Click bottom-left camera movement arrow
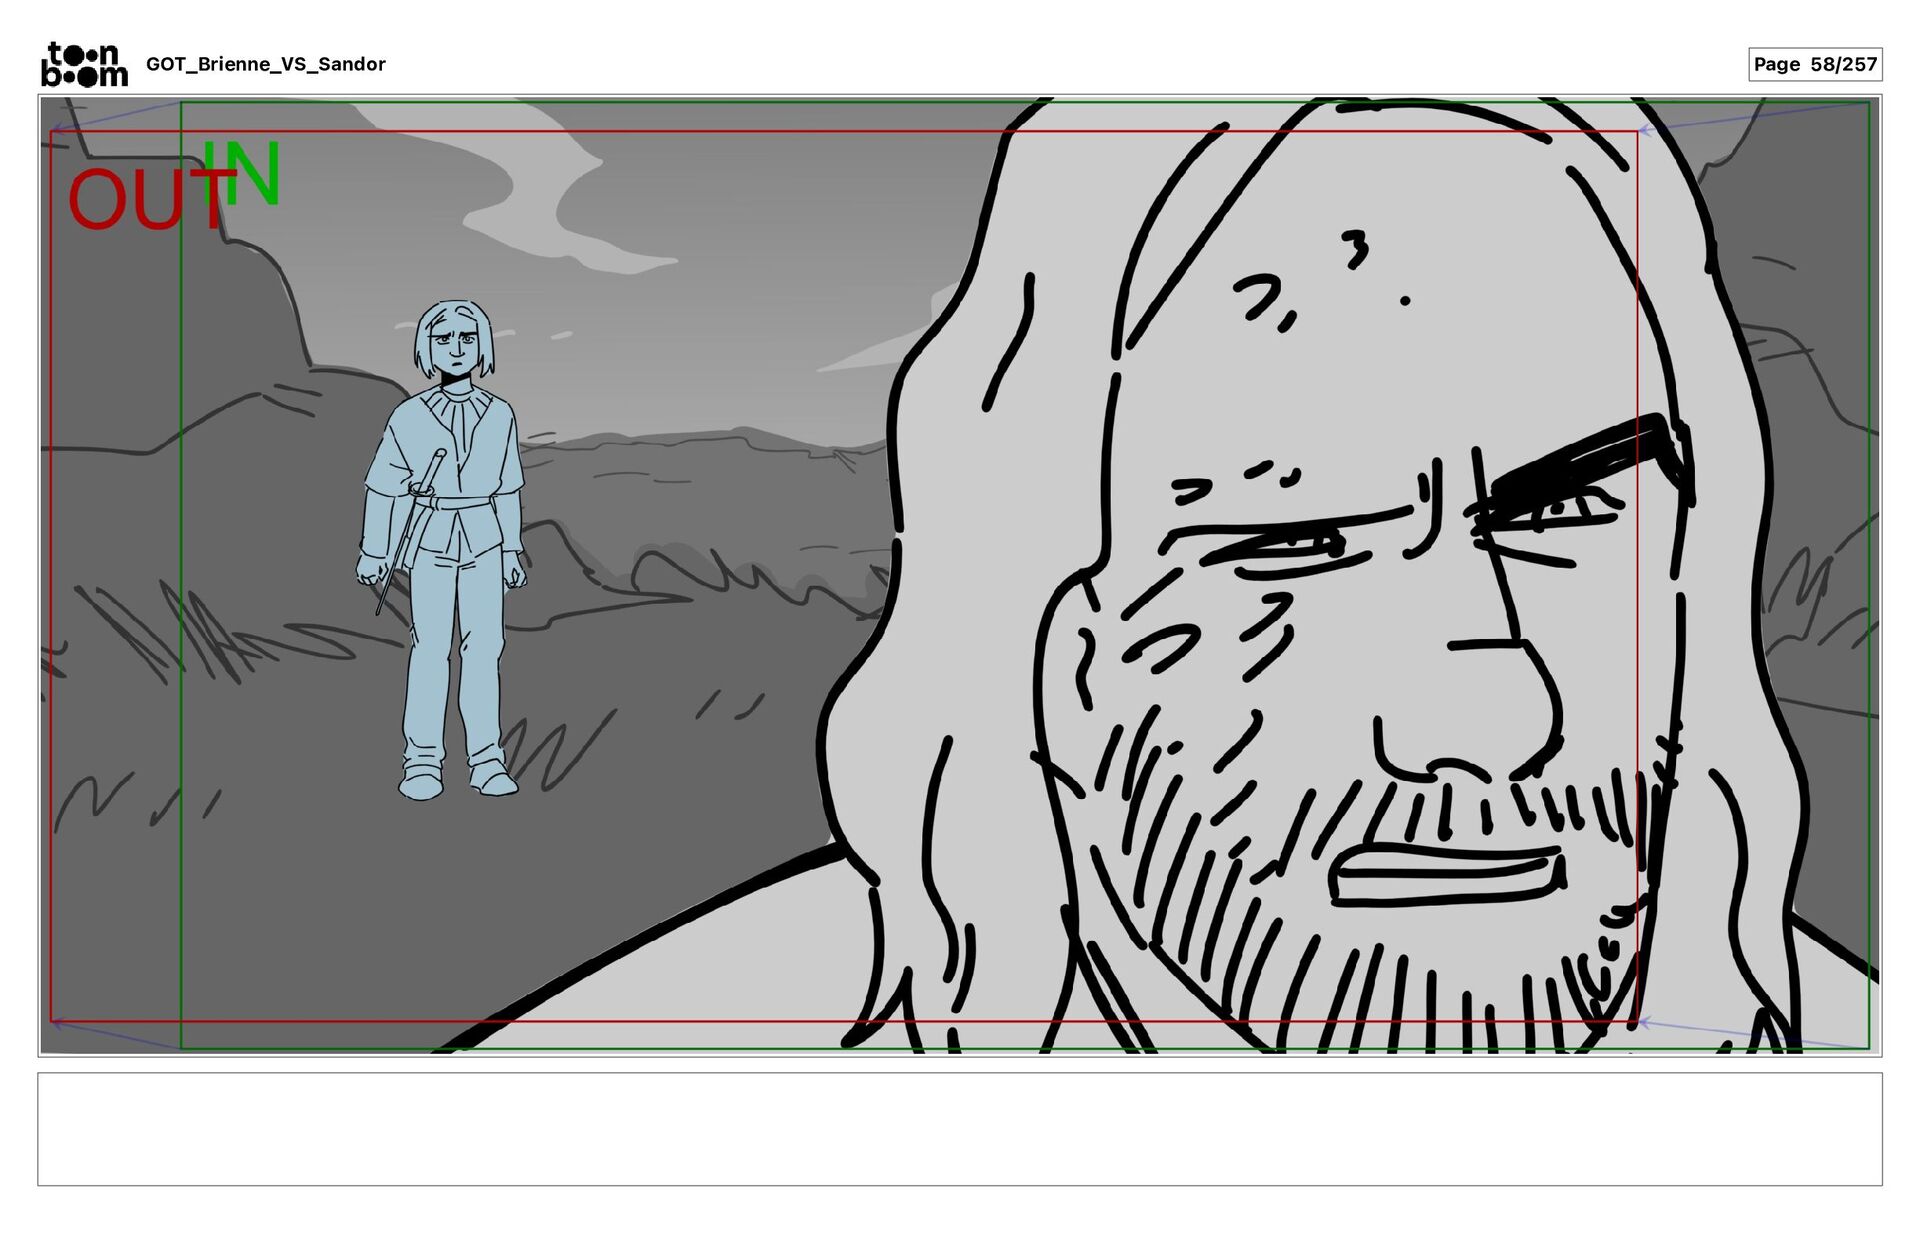This screenshot has width=1920, height=1242. (x=115, y=1035)
